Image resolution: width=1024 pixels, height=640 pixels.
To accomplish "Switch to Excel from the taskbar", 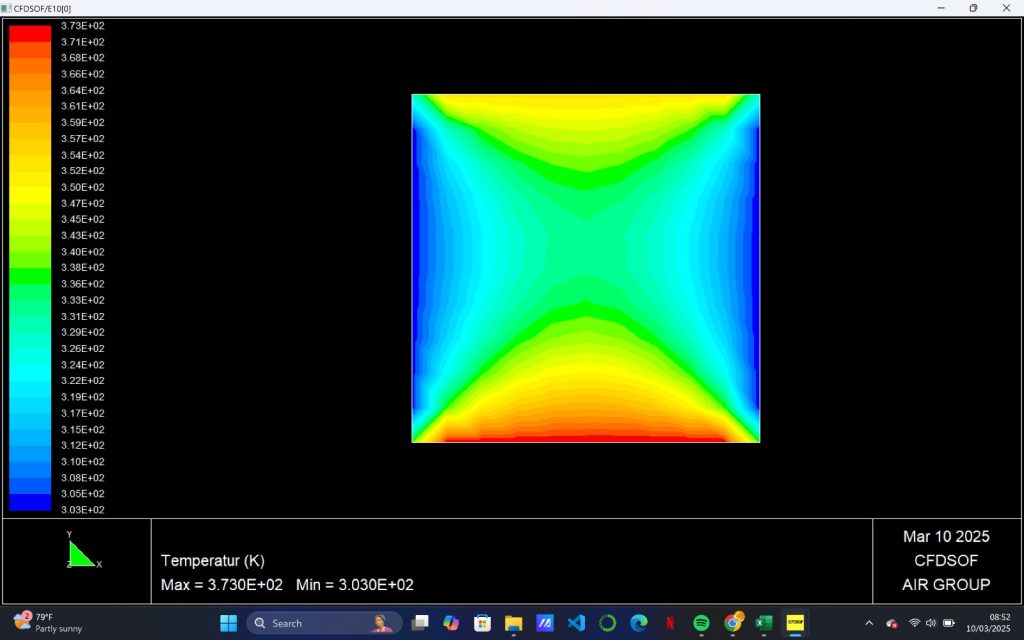I will point(764,623).
